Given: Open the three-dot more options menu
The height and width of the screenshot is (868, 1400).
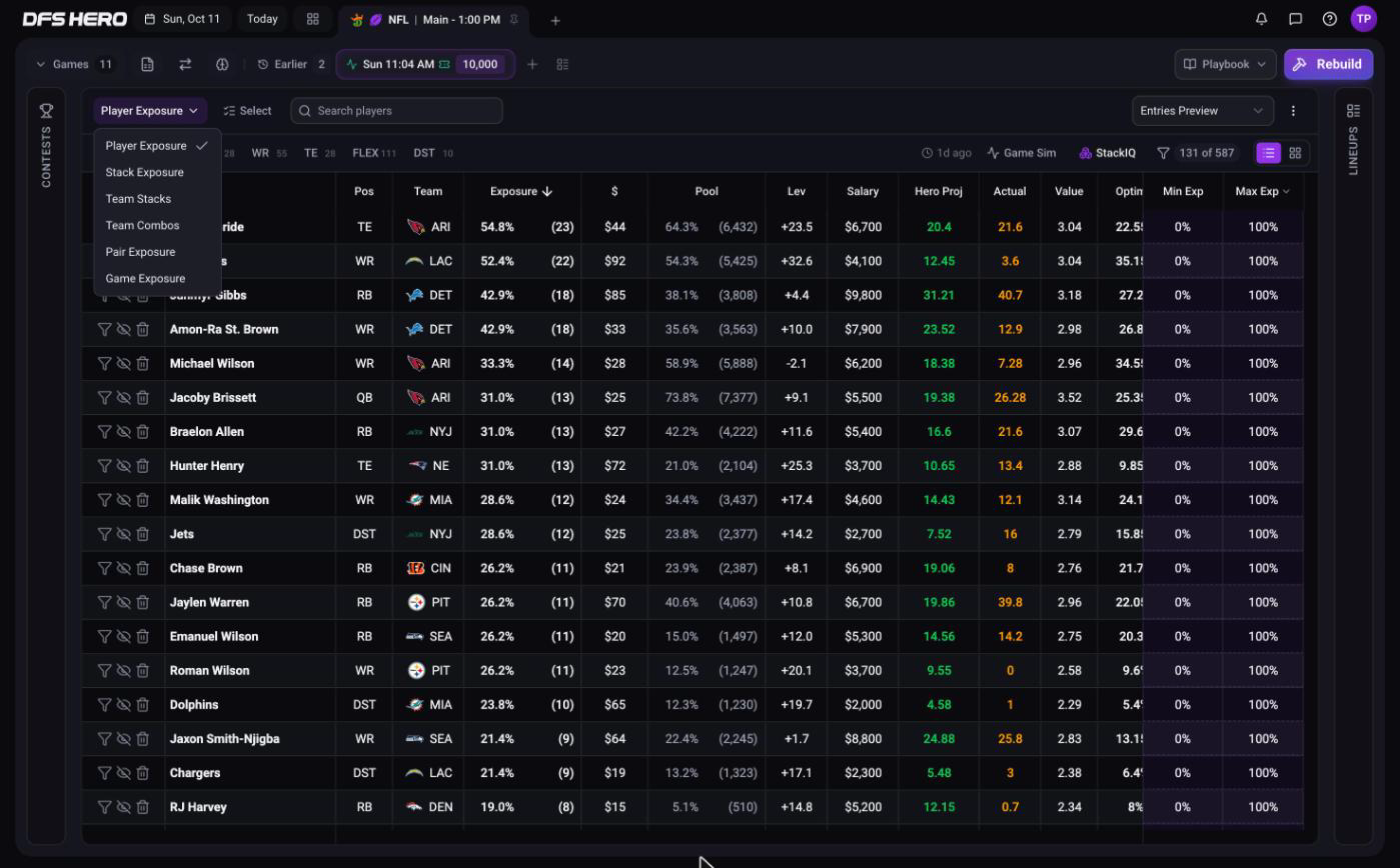Looking at the screenshot, I should tap(1293, 111).
